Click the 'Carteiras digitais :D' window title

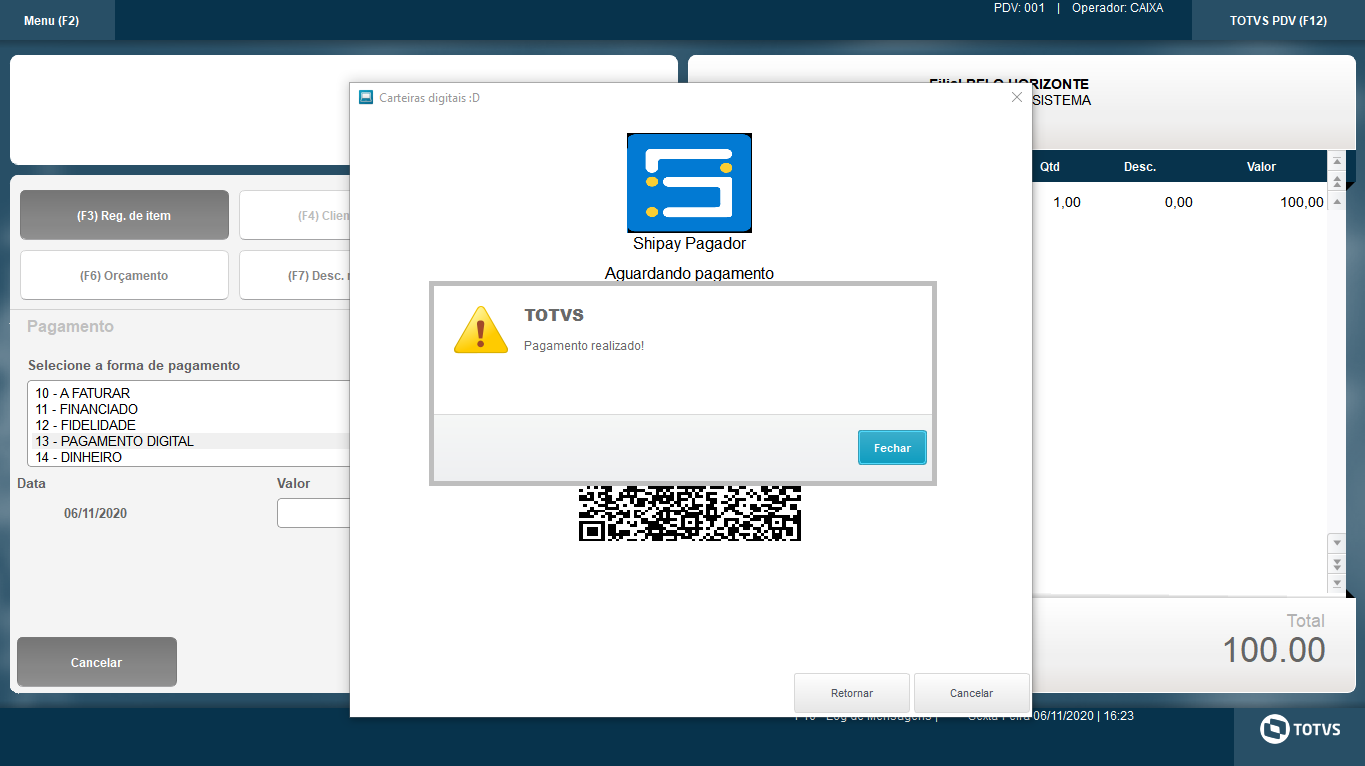pyautogui.click(x=430, y=97)
